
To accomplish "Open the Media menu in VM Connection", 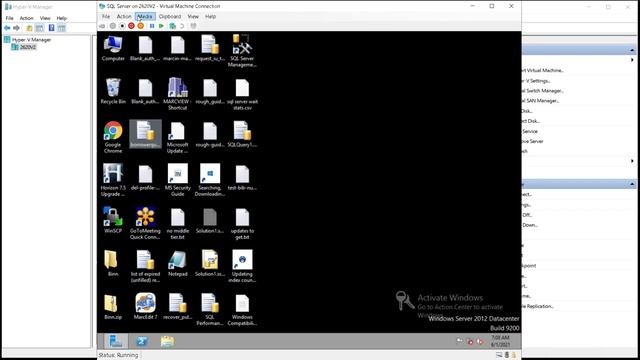I will click(x=145, y=16).
